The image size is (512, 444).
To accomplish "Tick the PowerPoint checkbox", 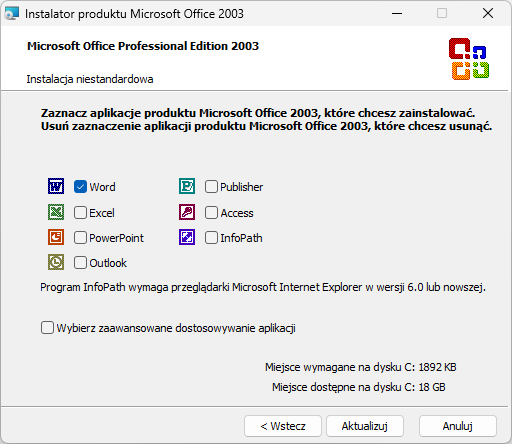I will (x=80, y=238).
